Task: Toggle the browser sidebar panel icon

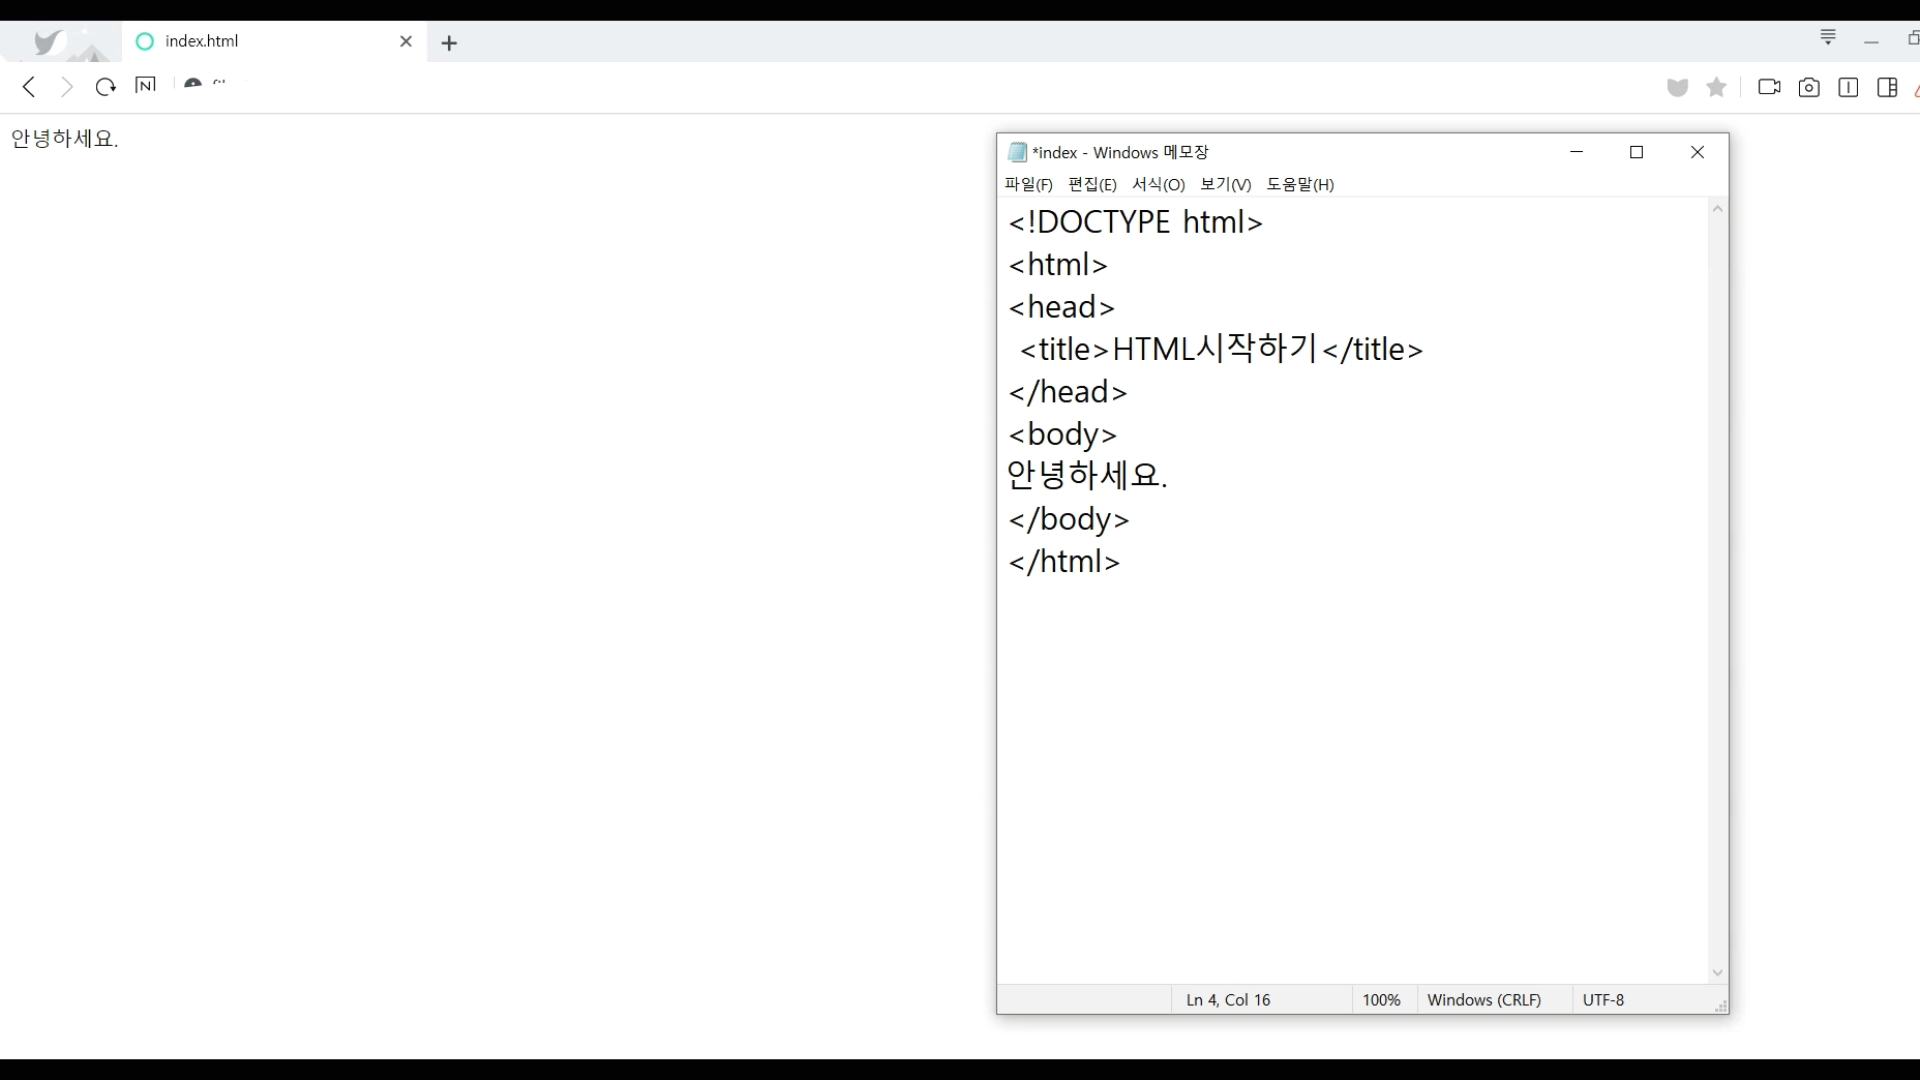Action: point(1887,88)
